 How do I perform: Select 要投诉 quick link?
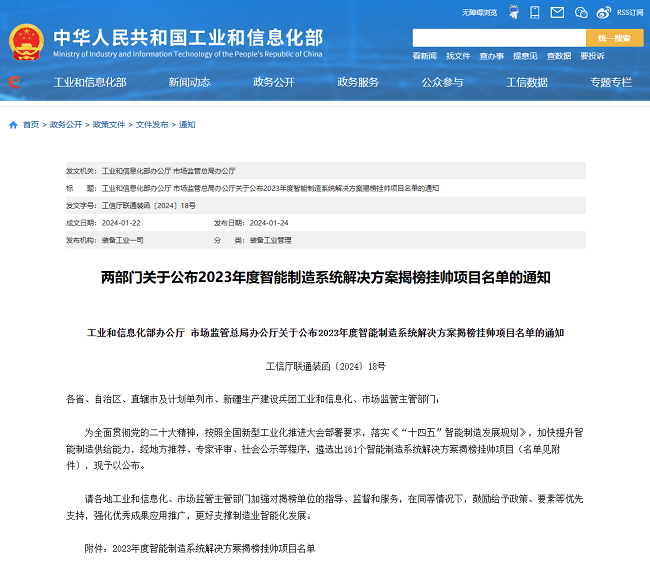tap(592, 56)
